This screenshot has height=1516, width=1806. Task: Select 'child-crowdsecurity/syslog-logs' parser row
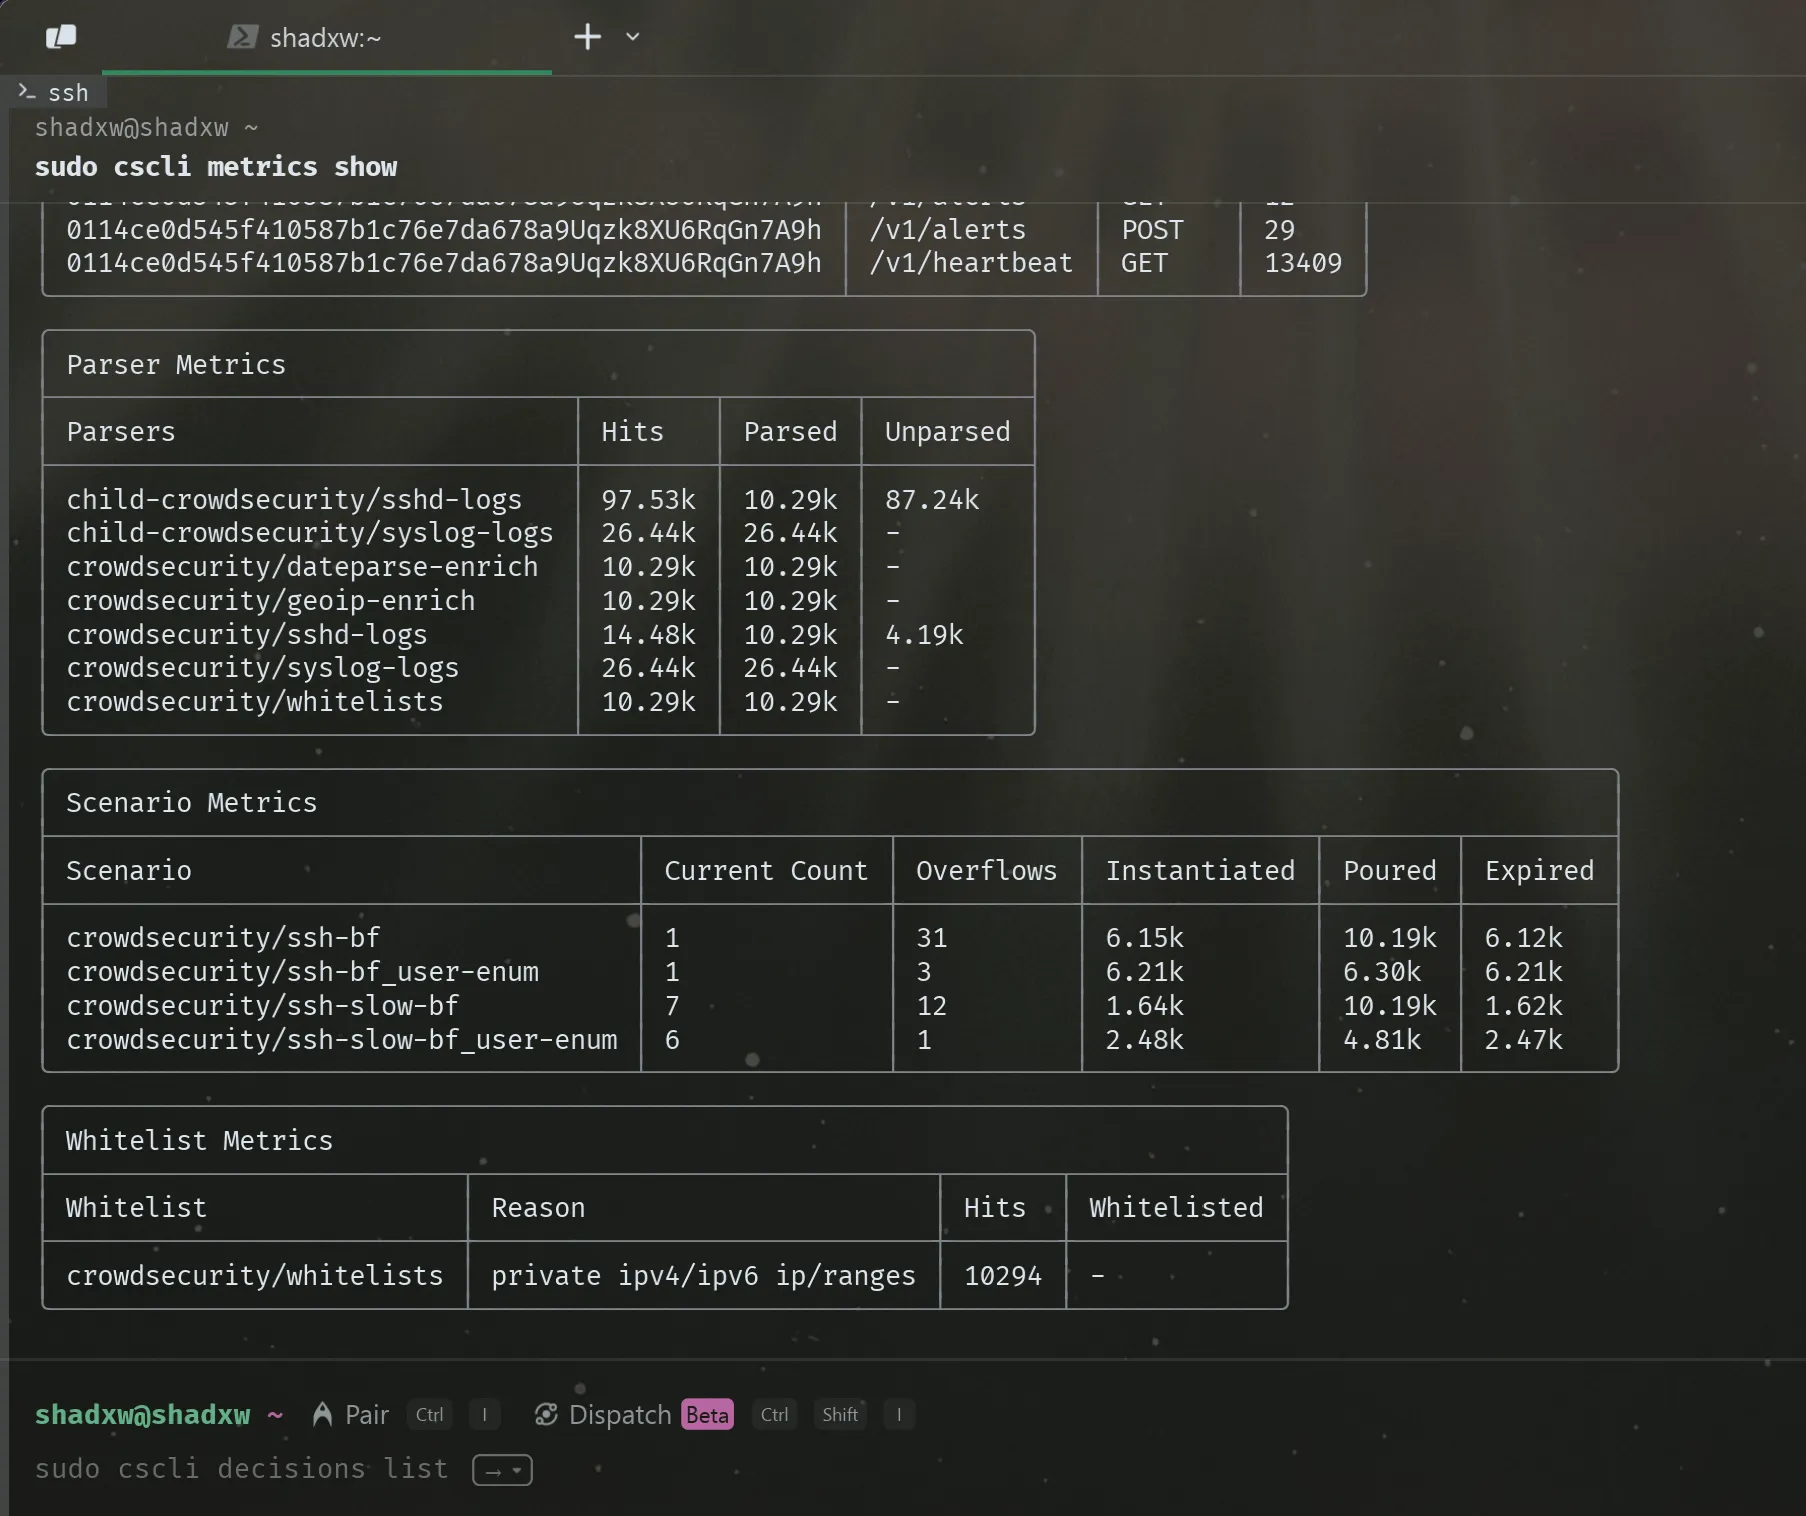[x=310, y=533]
